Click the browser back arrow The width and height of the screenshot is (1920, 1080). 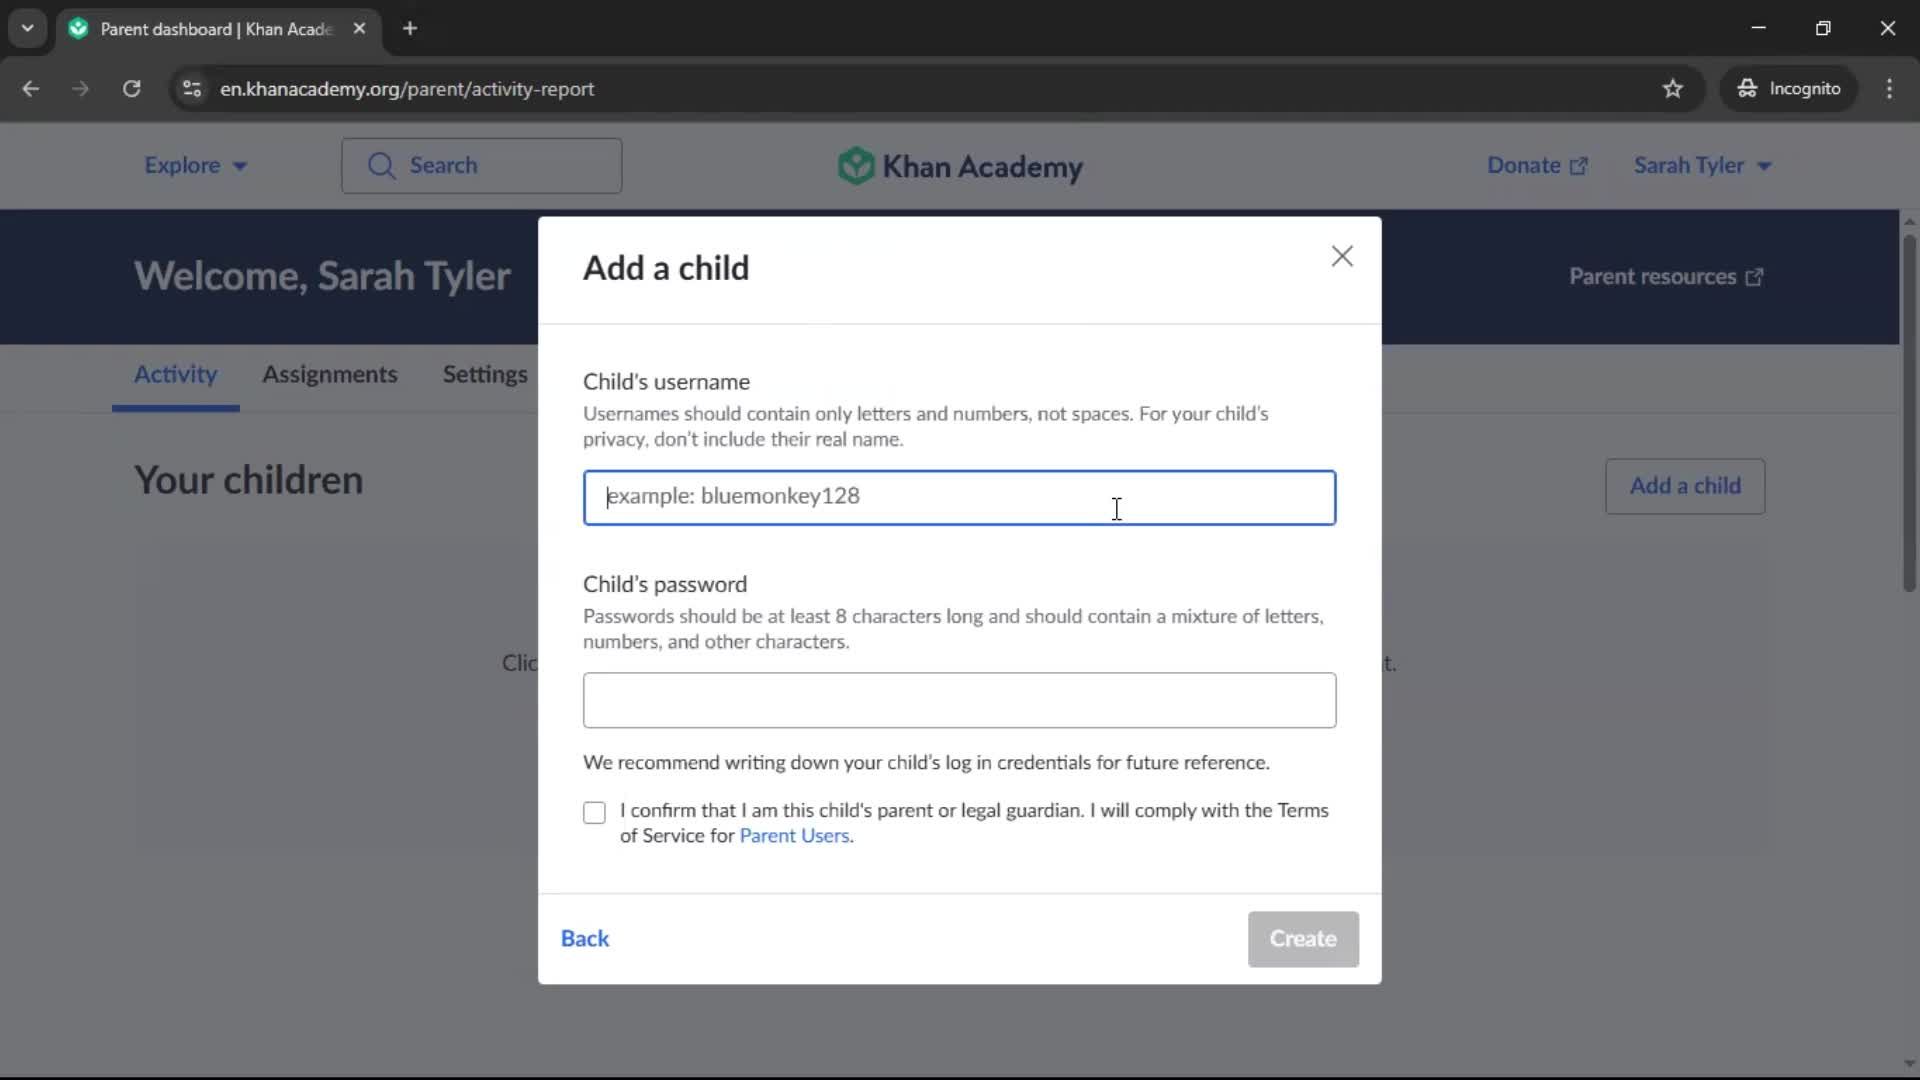[x=31, y=88]
